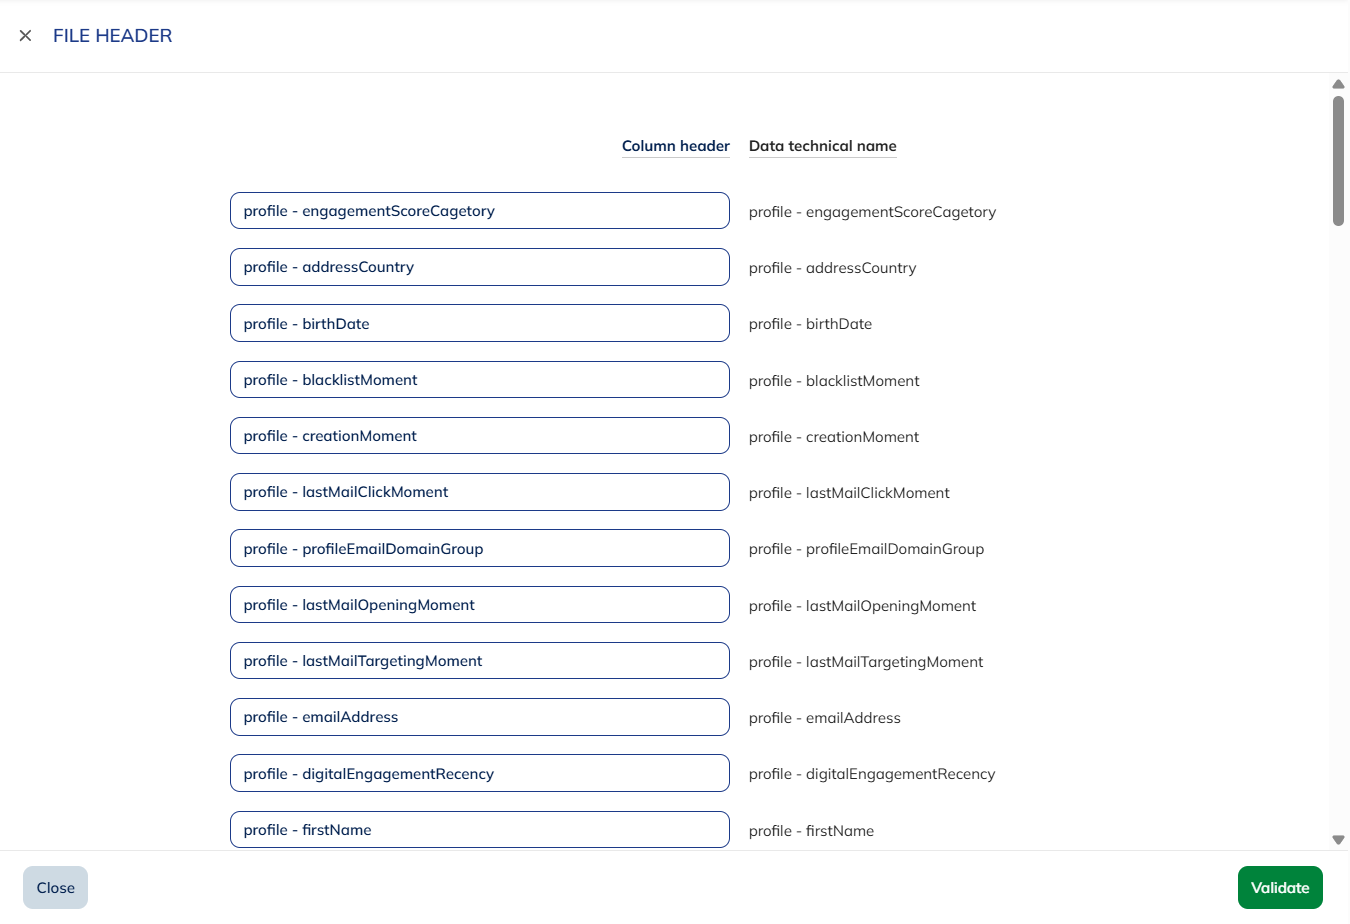Click the profile - creationMoment field

click(479, 435)
